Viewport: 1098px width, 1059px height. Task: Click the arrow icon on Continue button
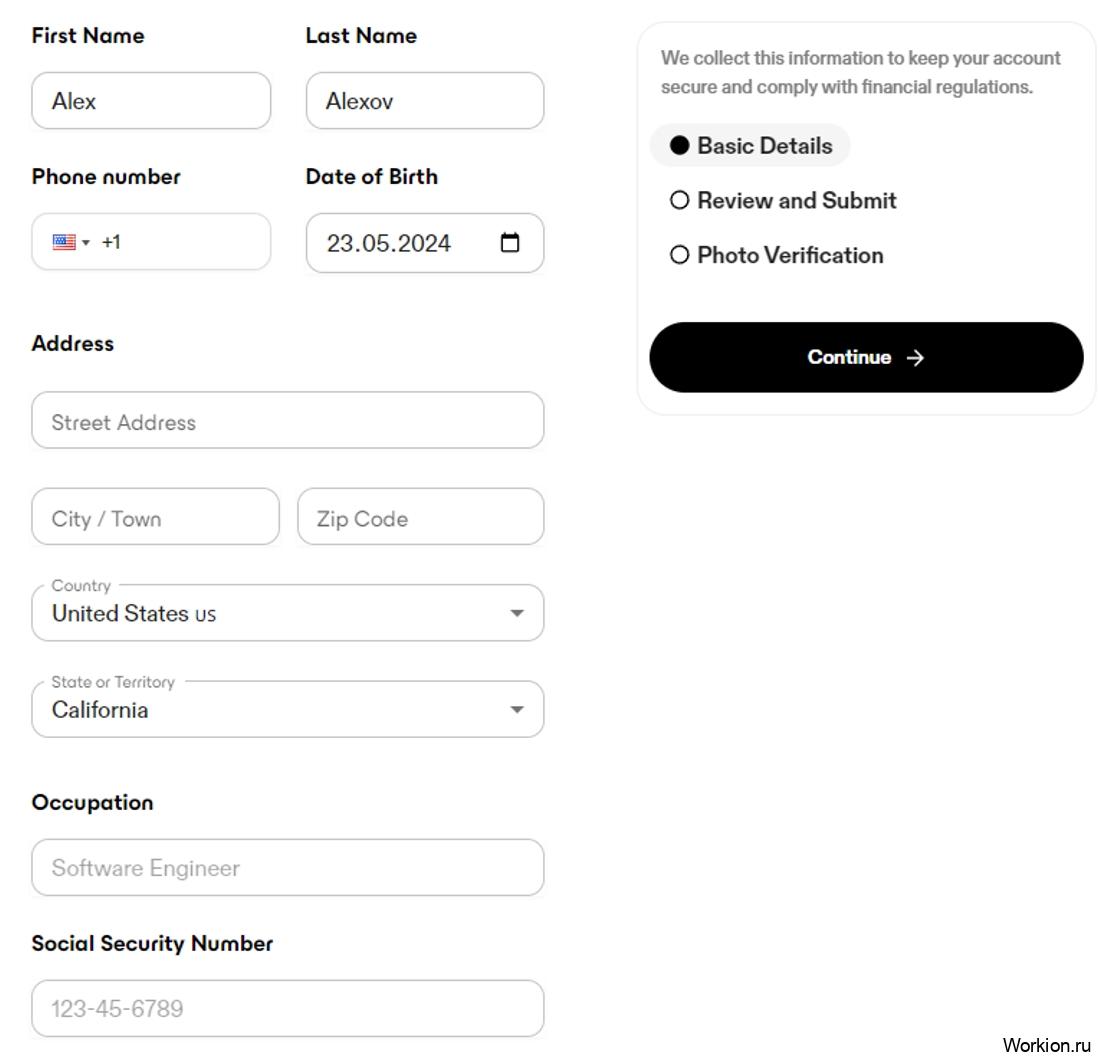[x=915, y=358]
